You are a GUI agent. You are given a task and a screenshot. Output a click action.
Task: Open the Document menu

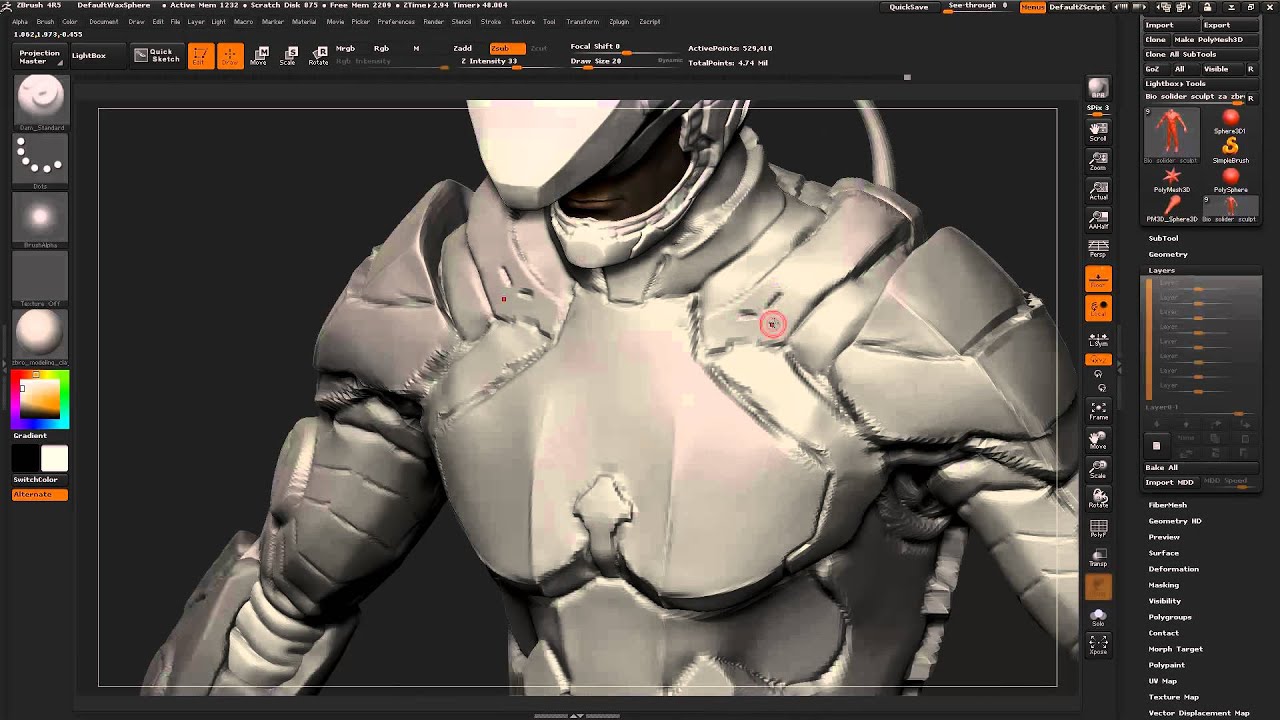[103, 21]
